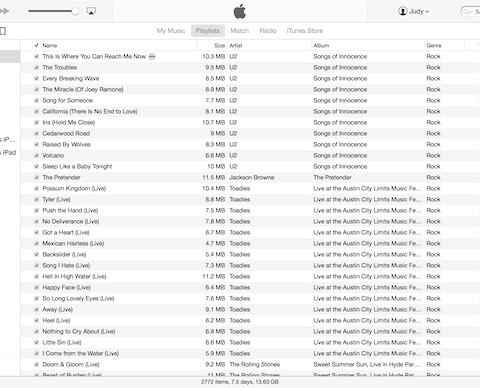480x388 pixels.
Task: Adjust the volume slider knob
Action: 75,11
